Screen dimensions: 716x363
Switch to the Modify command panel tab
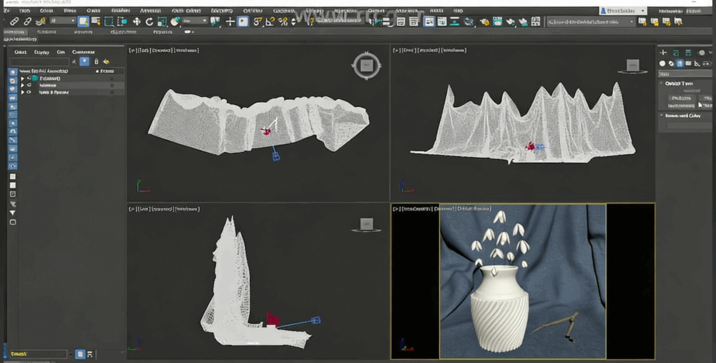pos(676,53)
